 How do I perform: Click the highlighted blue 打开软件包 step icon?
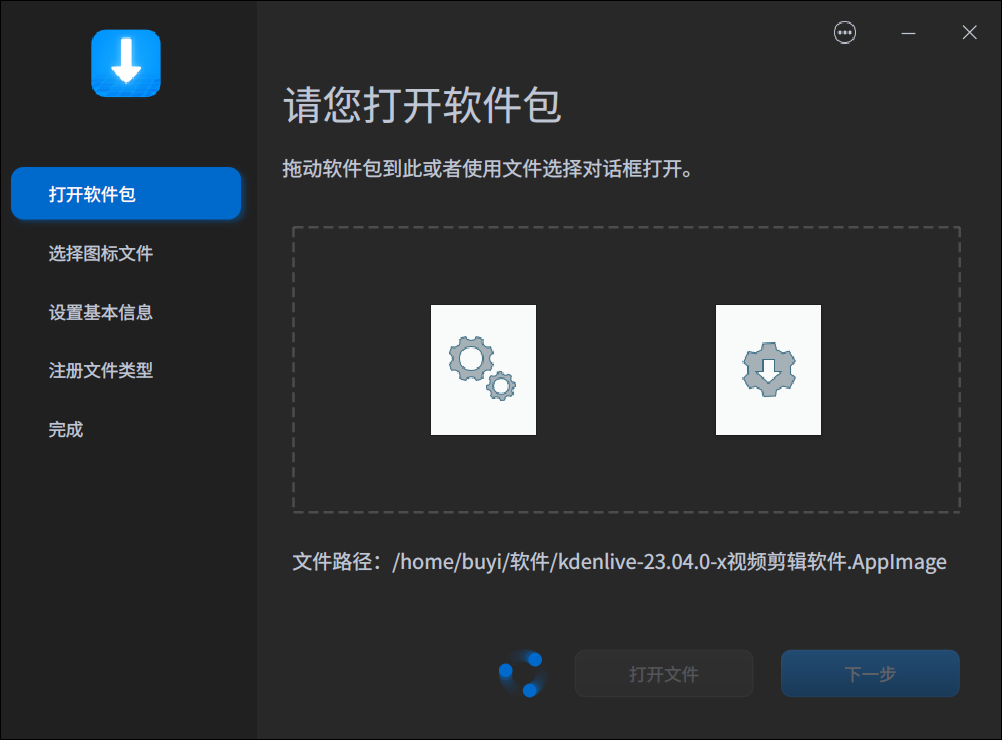click(126, 193)
